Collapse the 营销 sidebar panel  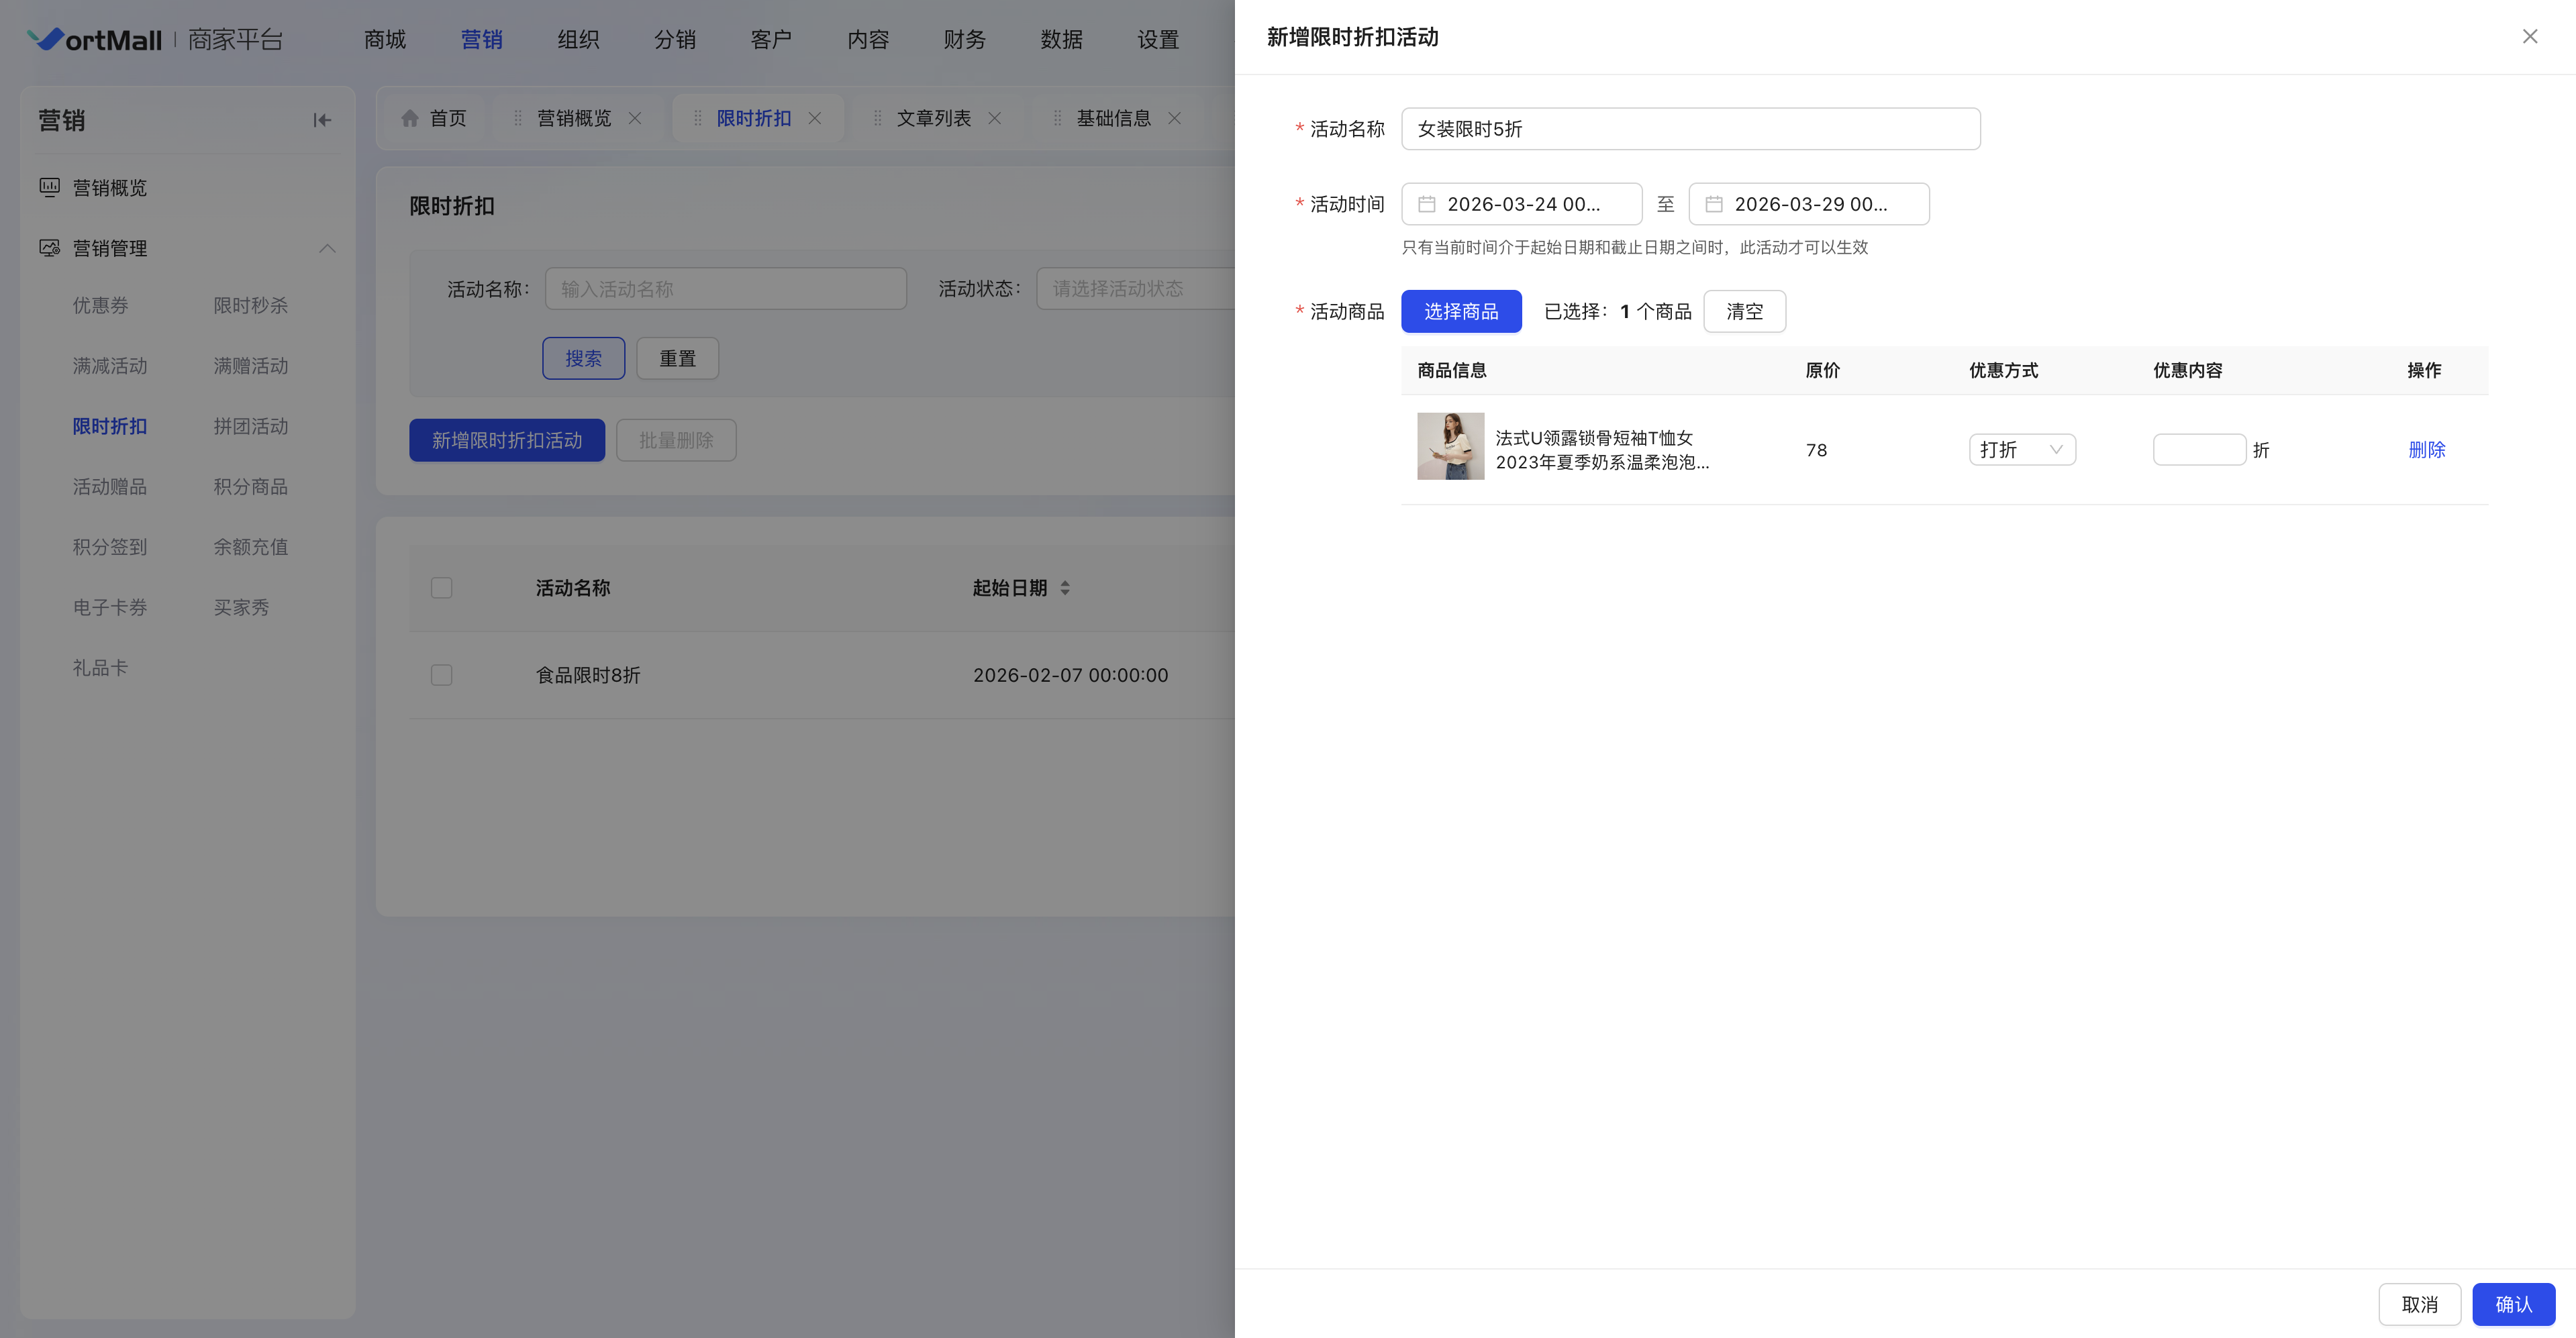coord(321,120)
